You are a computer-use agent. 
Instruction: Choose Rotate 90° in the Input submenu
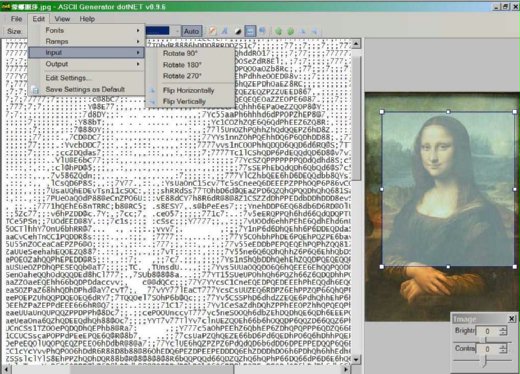click(180, 53)
